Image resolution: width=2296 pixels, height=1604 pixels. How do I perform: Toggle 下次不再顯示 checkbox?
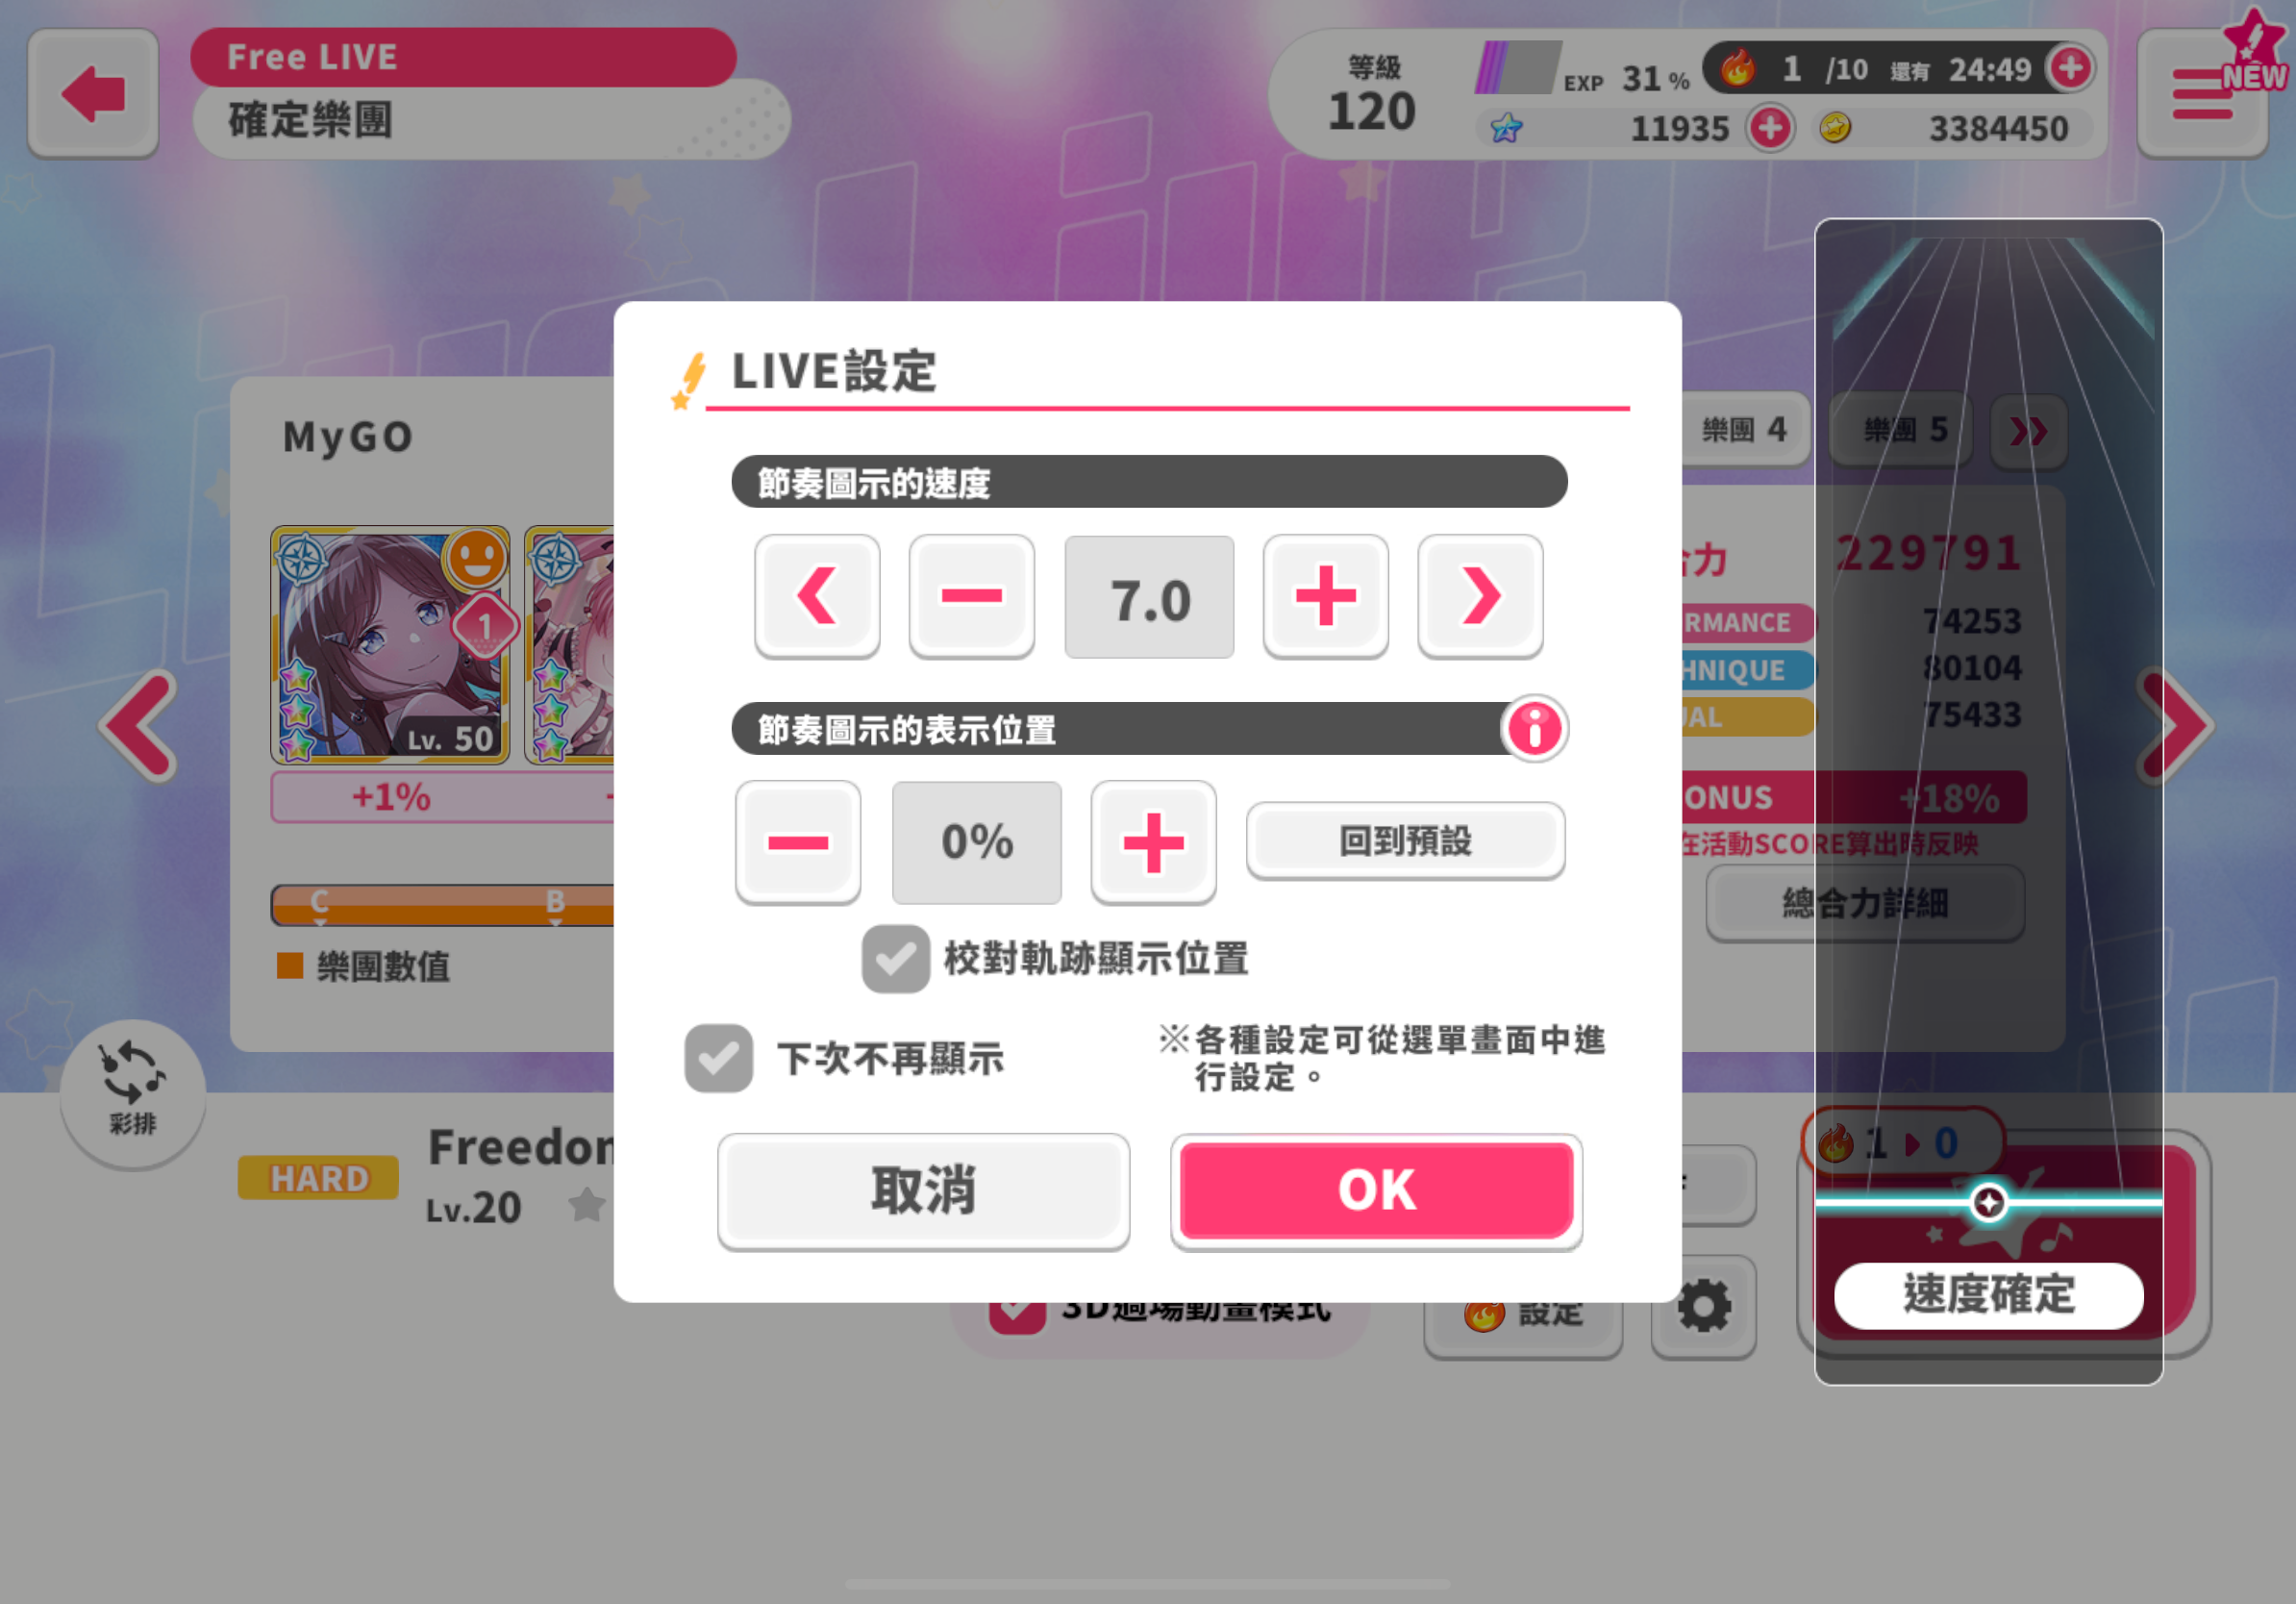click(x=719, y=1058)
